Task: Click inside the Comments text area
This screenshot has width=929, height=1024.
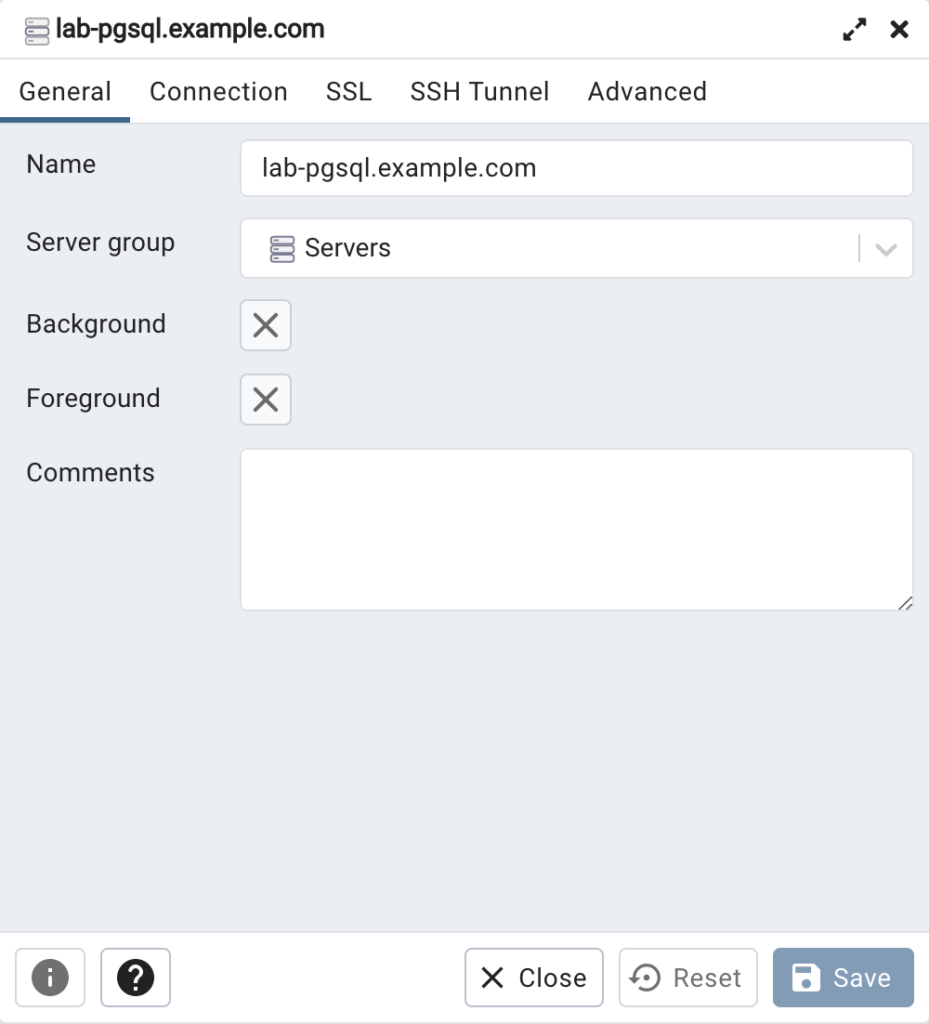Action: (577, 530)
